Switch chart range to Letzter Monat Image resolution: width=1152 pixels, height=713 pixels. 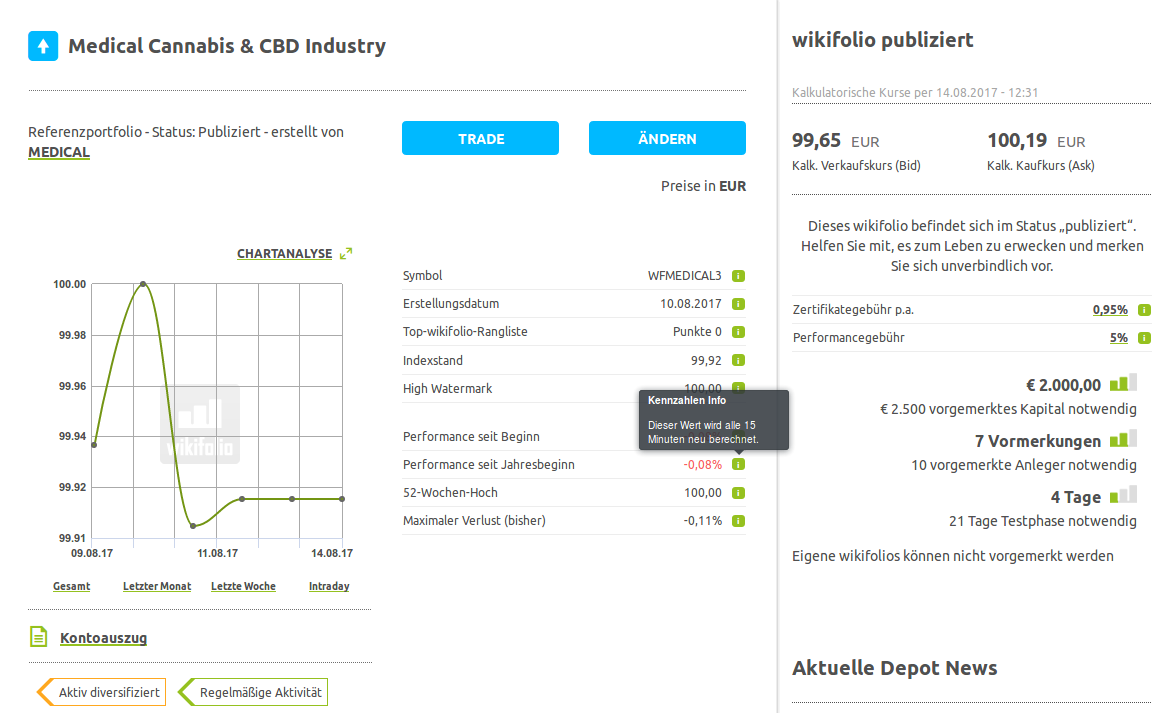click(157, 586)
